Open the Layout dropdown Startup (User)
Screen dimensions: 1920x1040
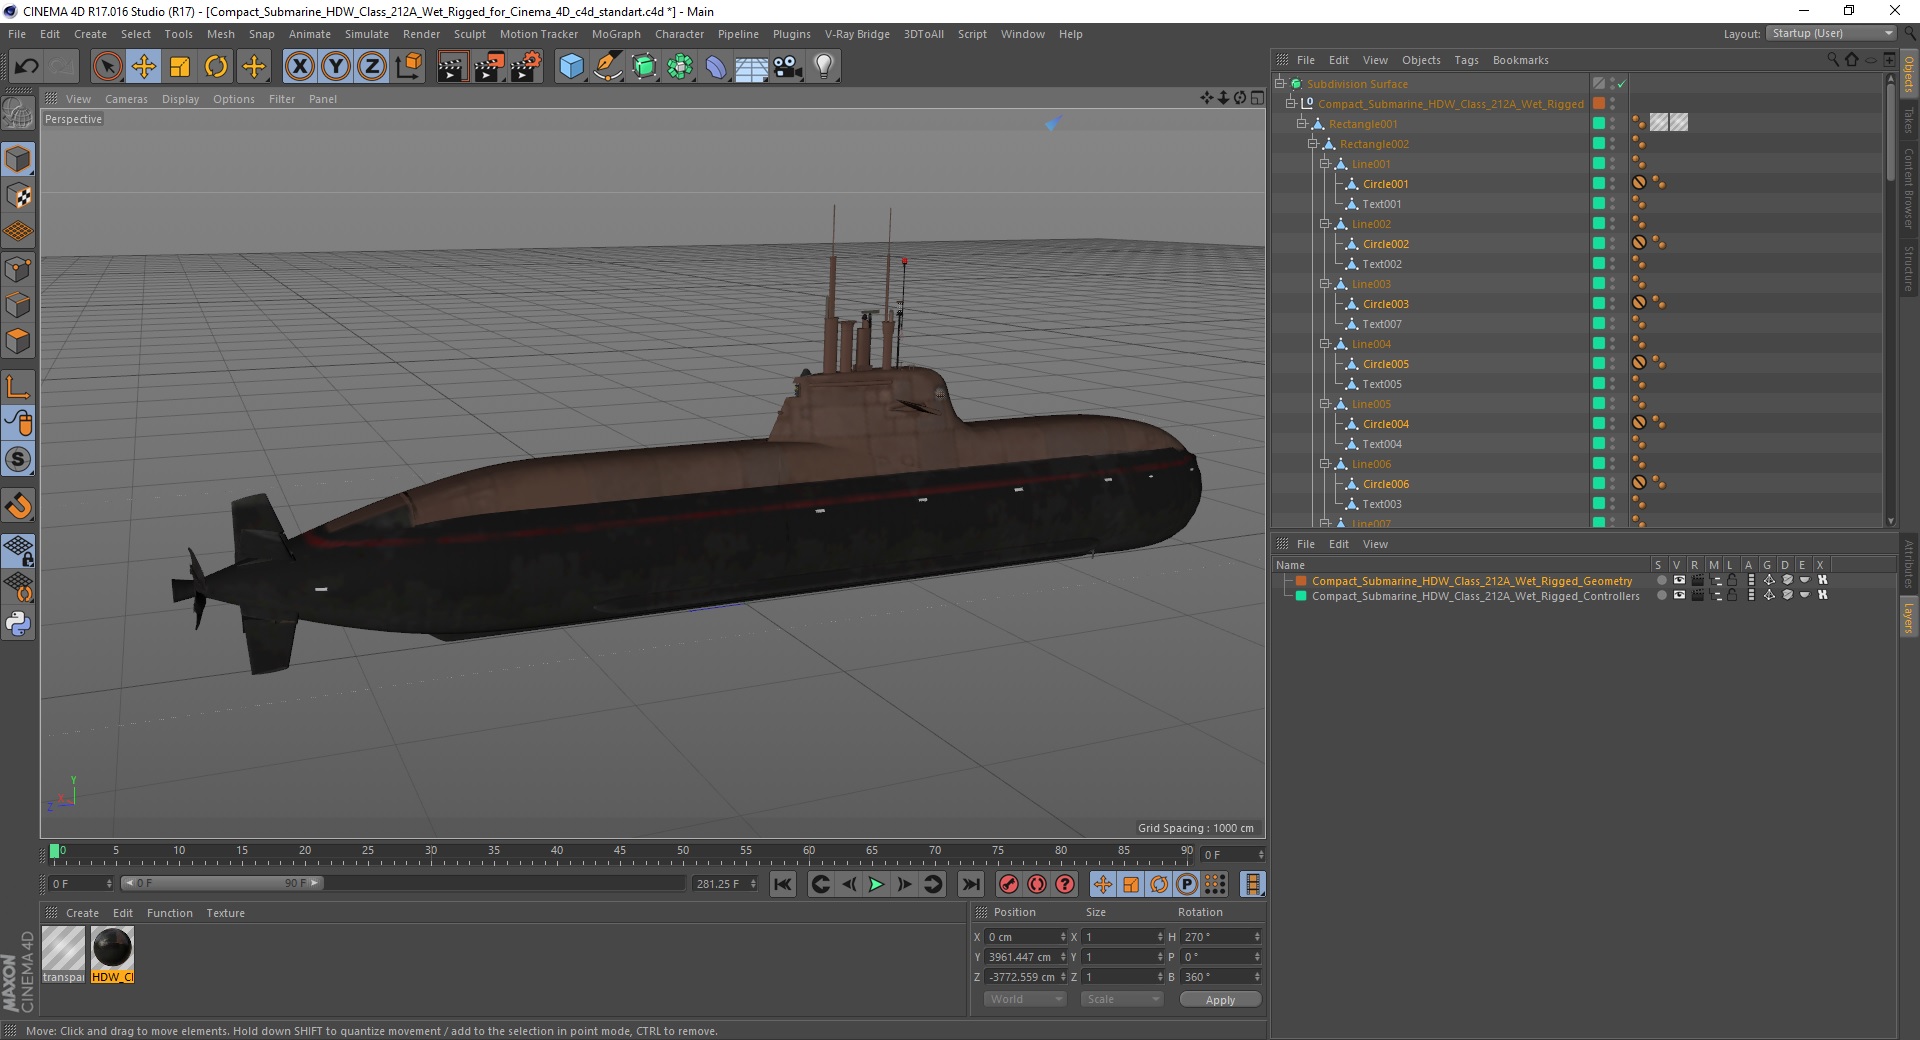pos(1831,33)
